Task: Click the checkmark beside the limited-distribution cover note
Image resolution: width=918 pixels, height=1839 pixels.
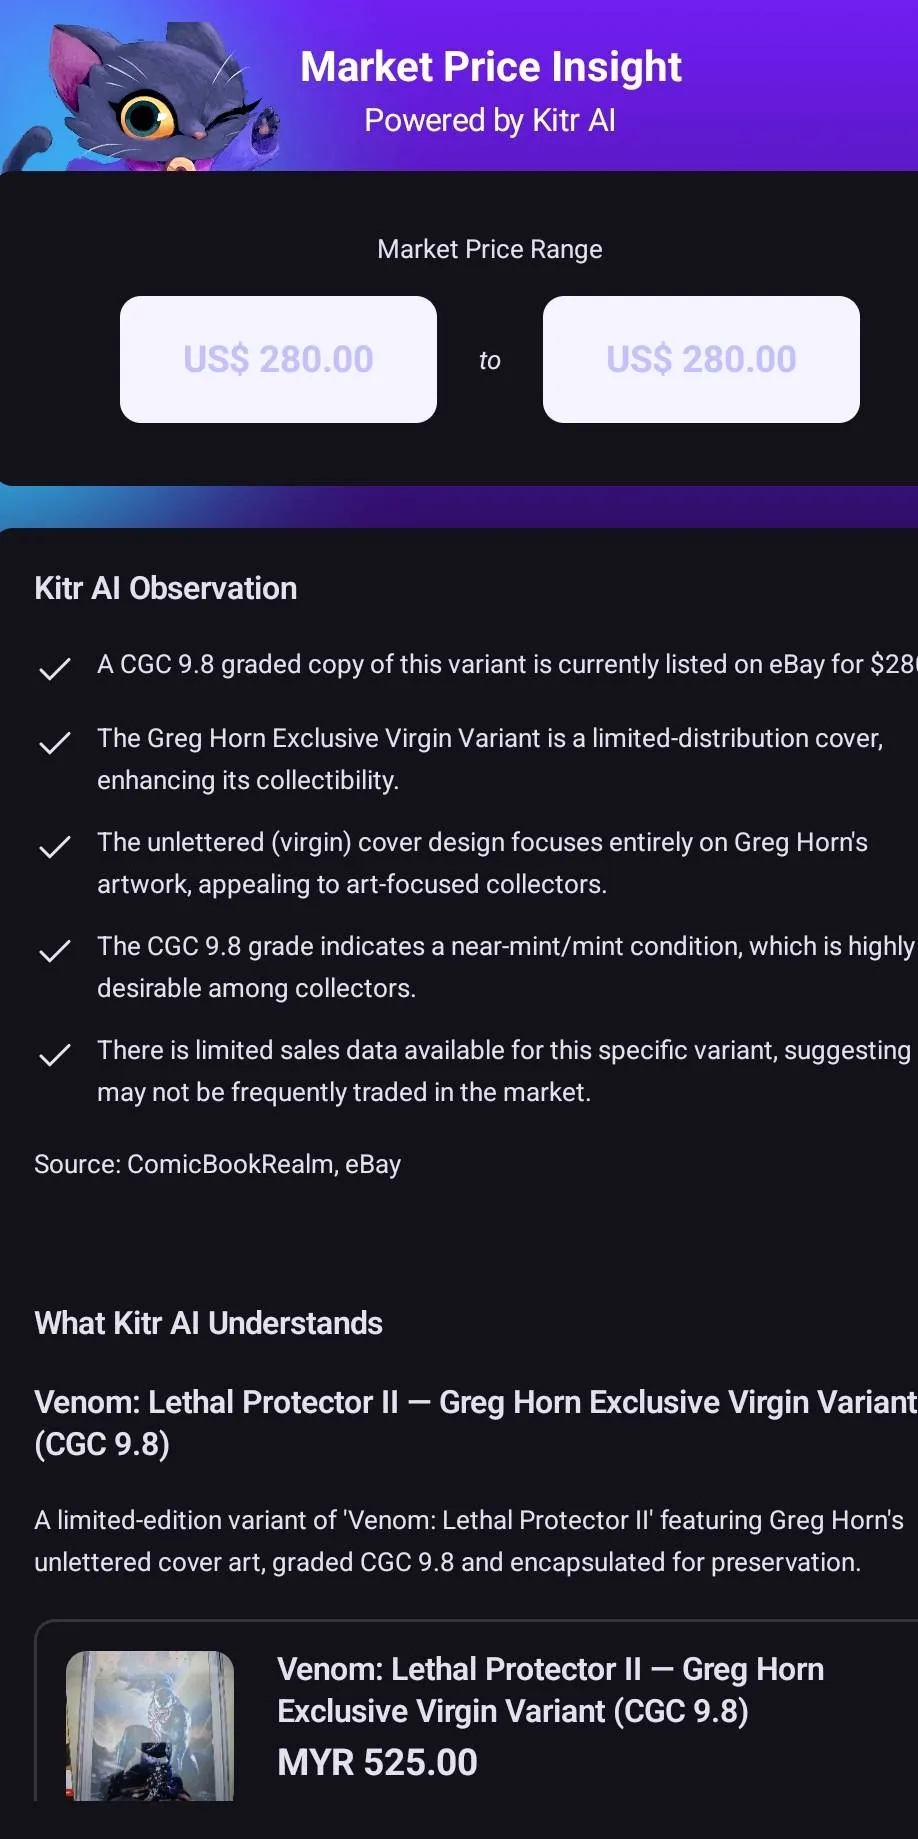Action: tap(54, 743)
